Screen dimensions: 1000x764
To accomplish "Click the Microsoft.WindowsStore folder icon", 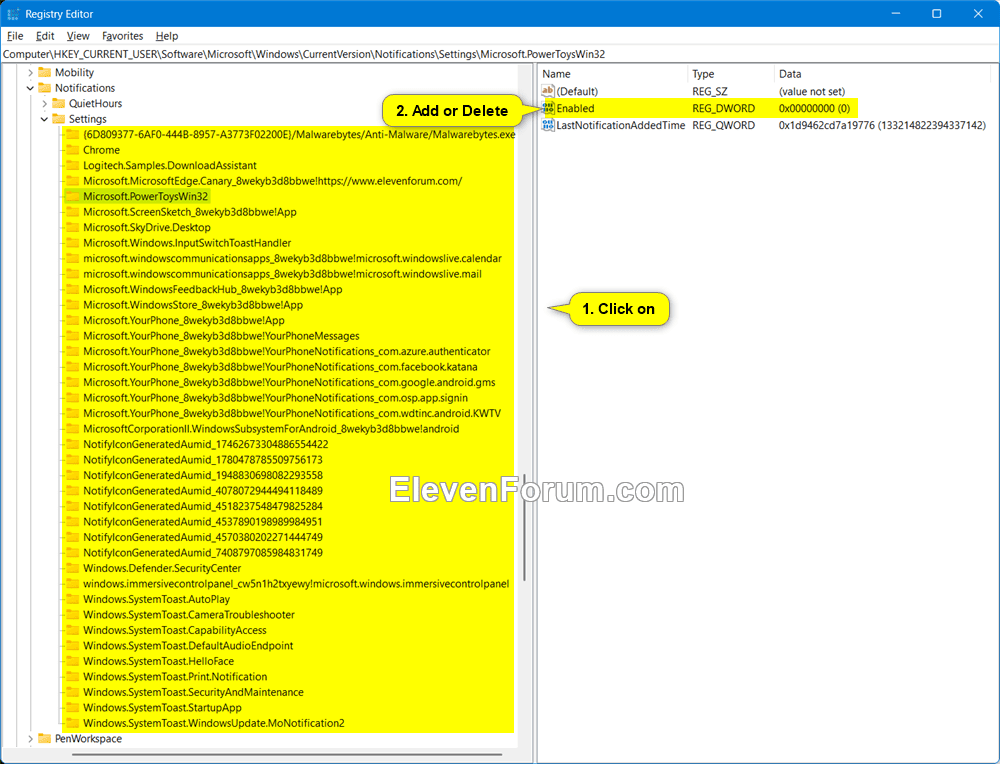I will 73,305.
